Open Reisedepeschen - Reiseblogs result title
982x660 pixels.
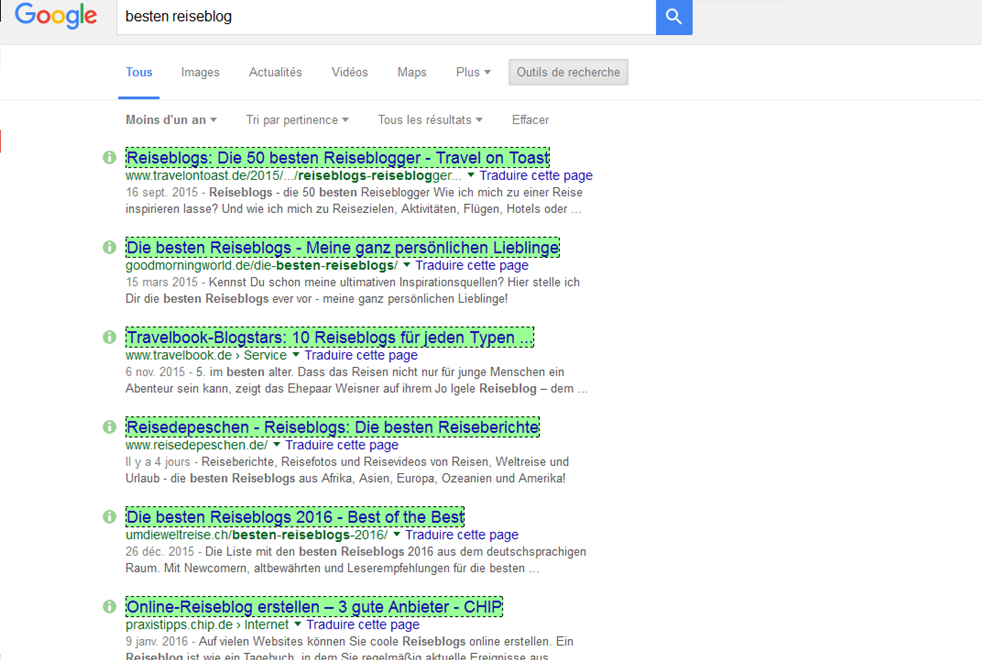click(x=333, y=427)
